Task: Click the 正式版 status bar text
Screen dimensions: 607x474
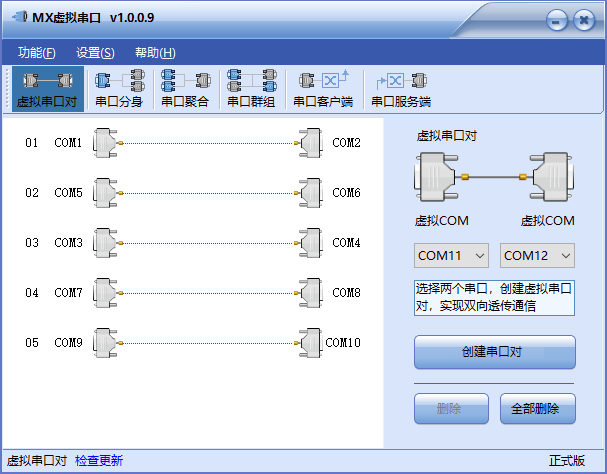Action: point(567,460)
